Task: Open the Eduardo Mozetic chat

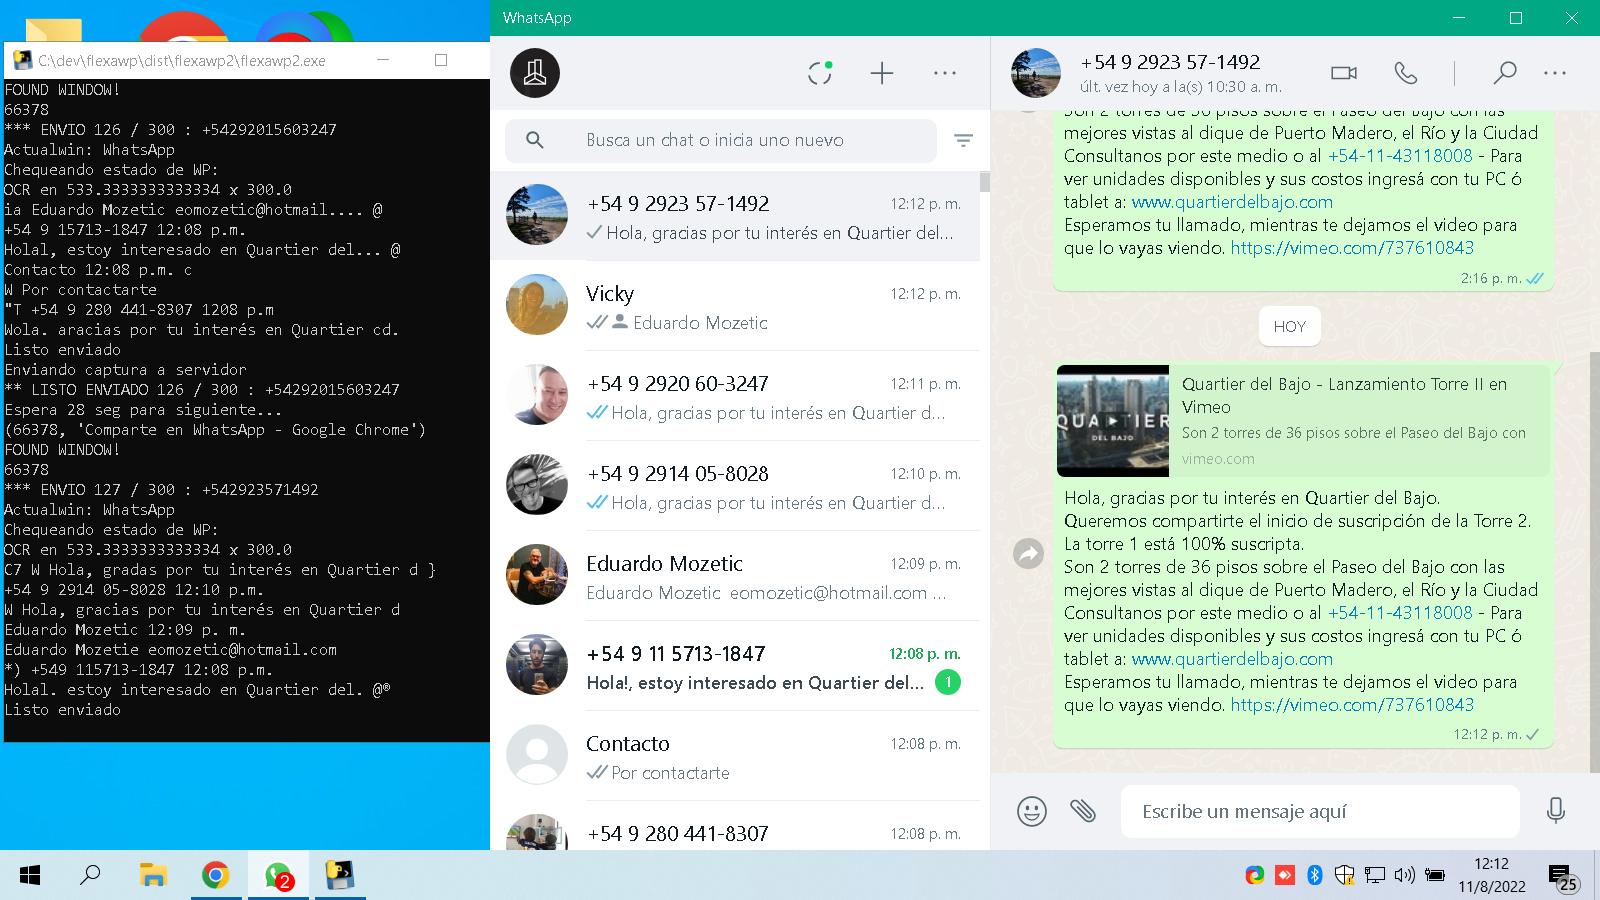Action: (735, 576)
